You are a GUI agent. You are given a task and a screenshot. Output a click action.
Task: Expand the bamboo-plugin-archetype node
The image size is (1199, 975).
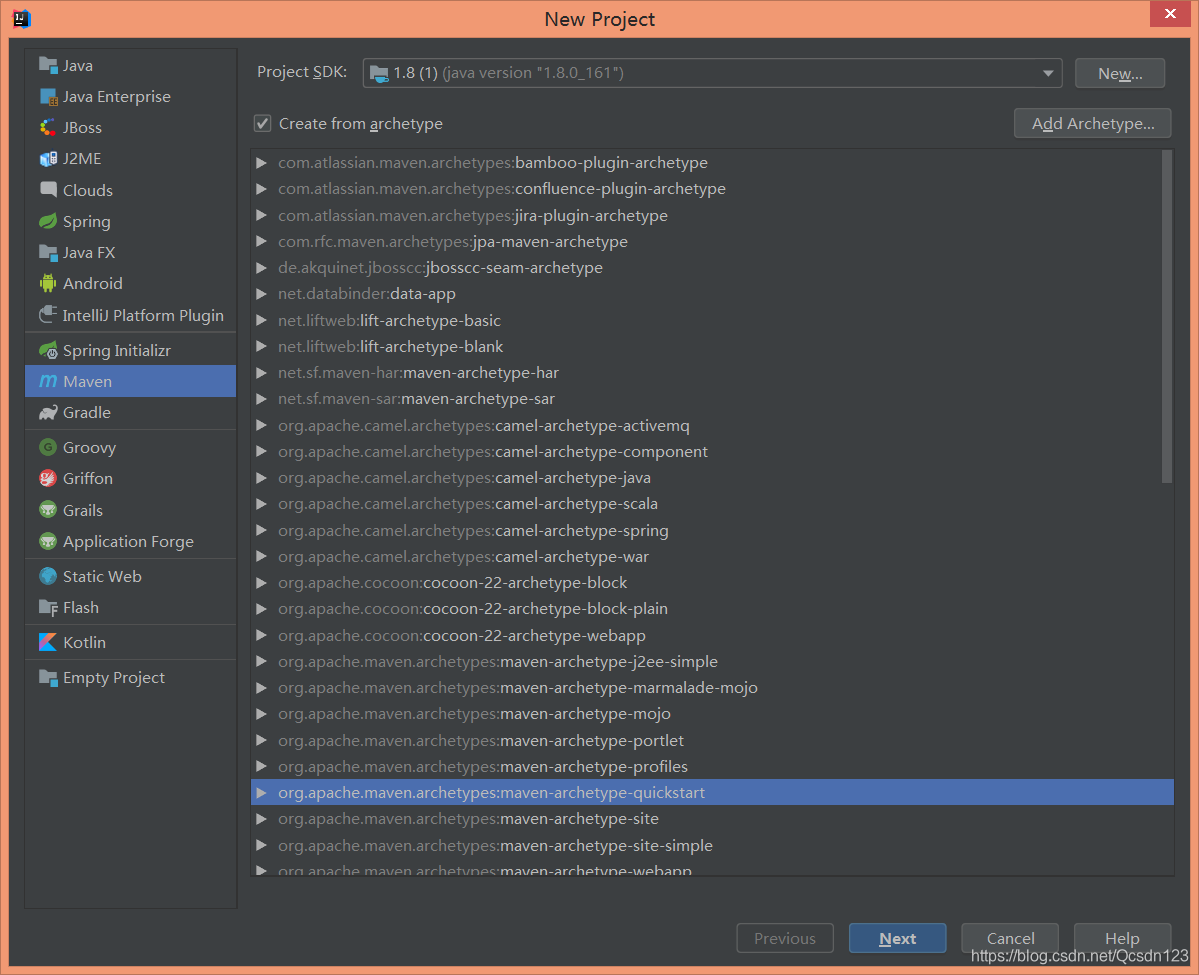pyautogui.click(x=262, y=163)
